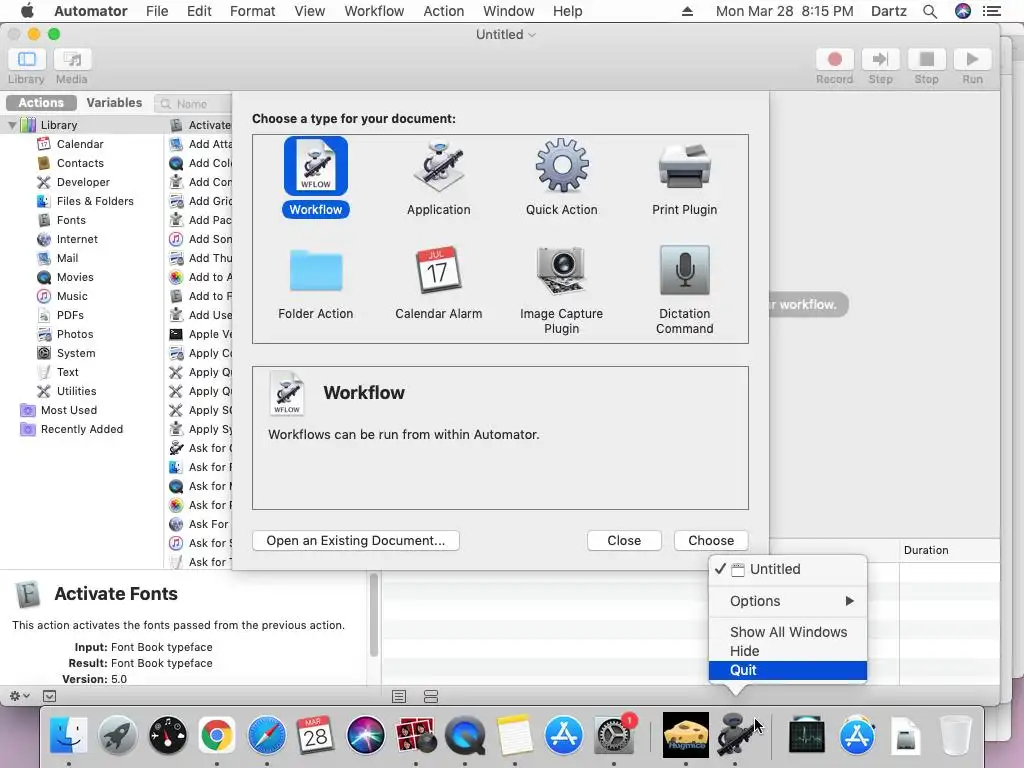Click the Duration column header
The image size is (1024, 768).
click(x=949, y=550)
